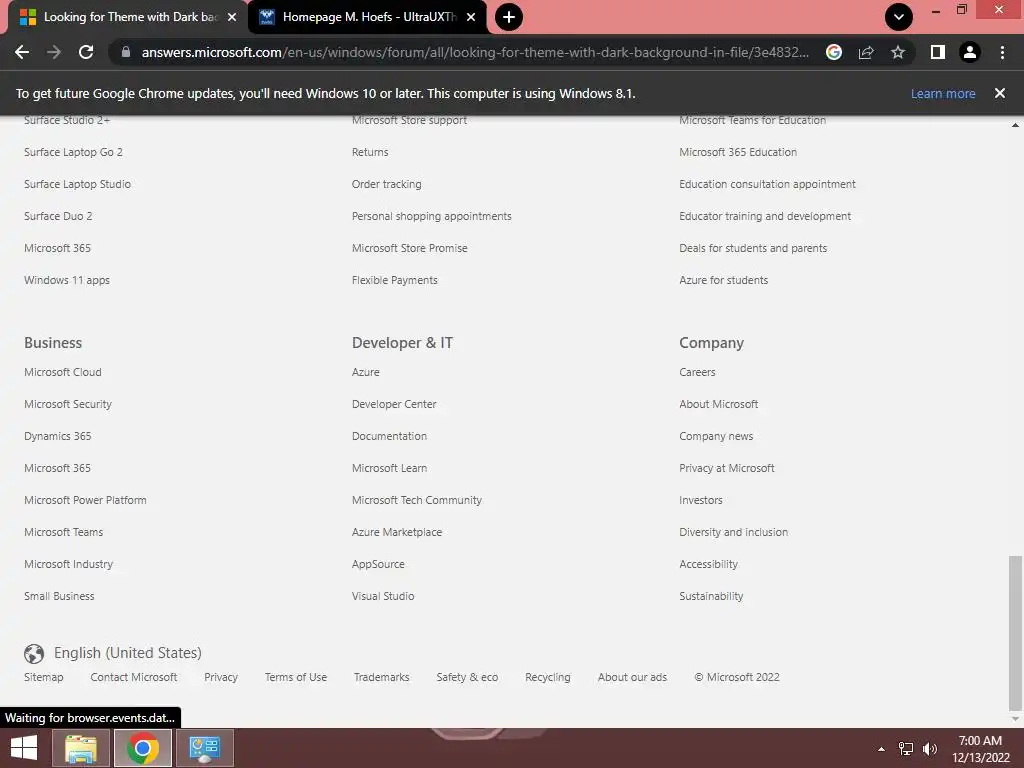
Task: Click the padlock site info icon
Action: [126, 52]
